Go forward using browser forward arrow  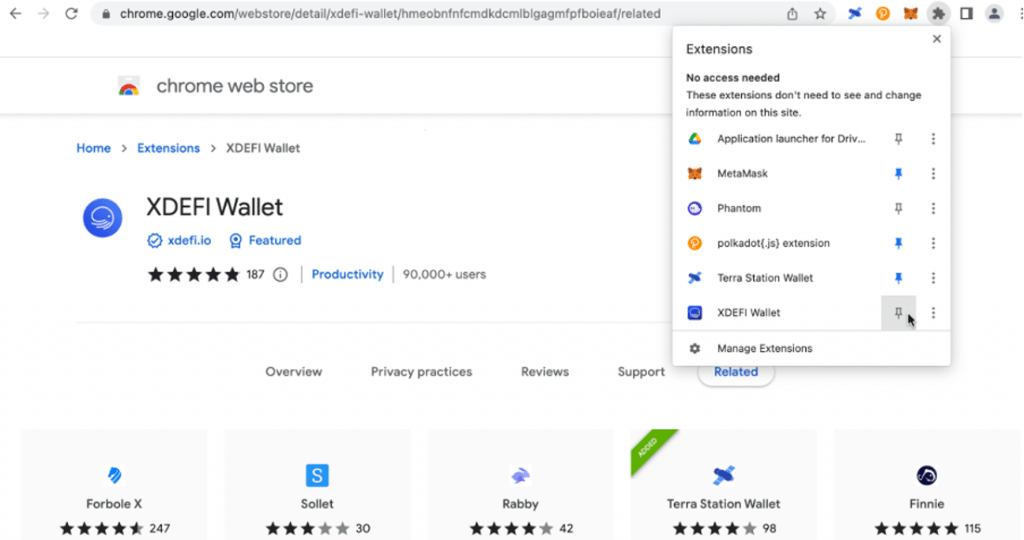[x=44, y=14]
